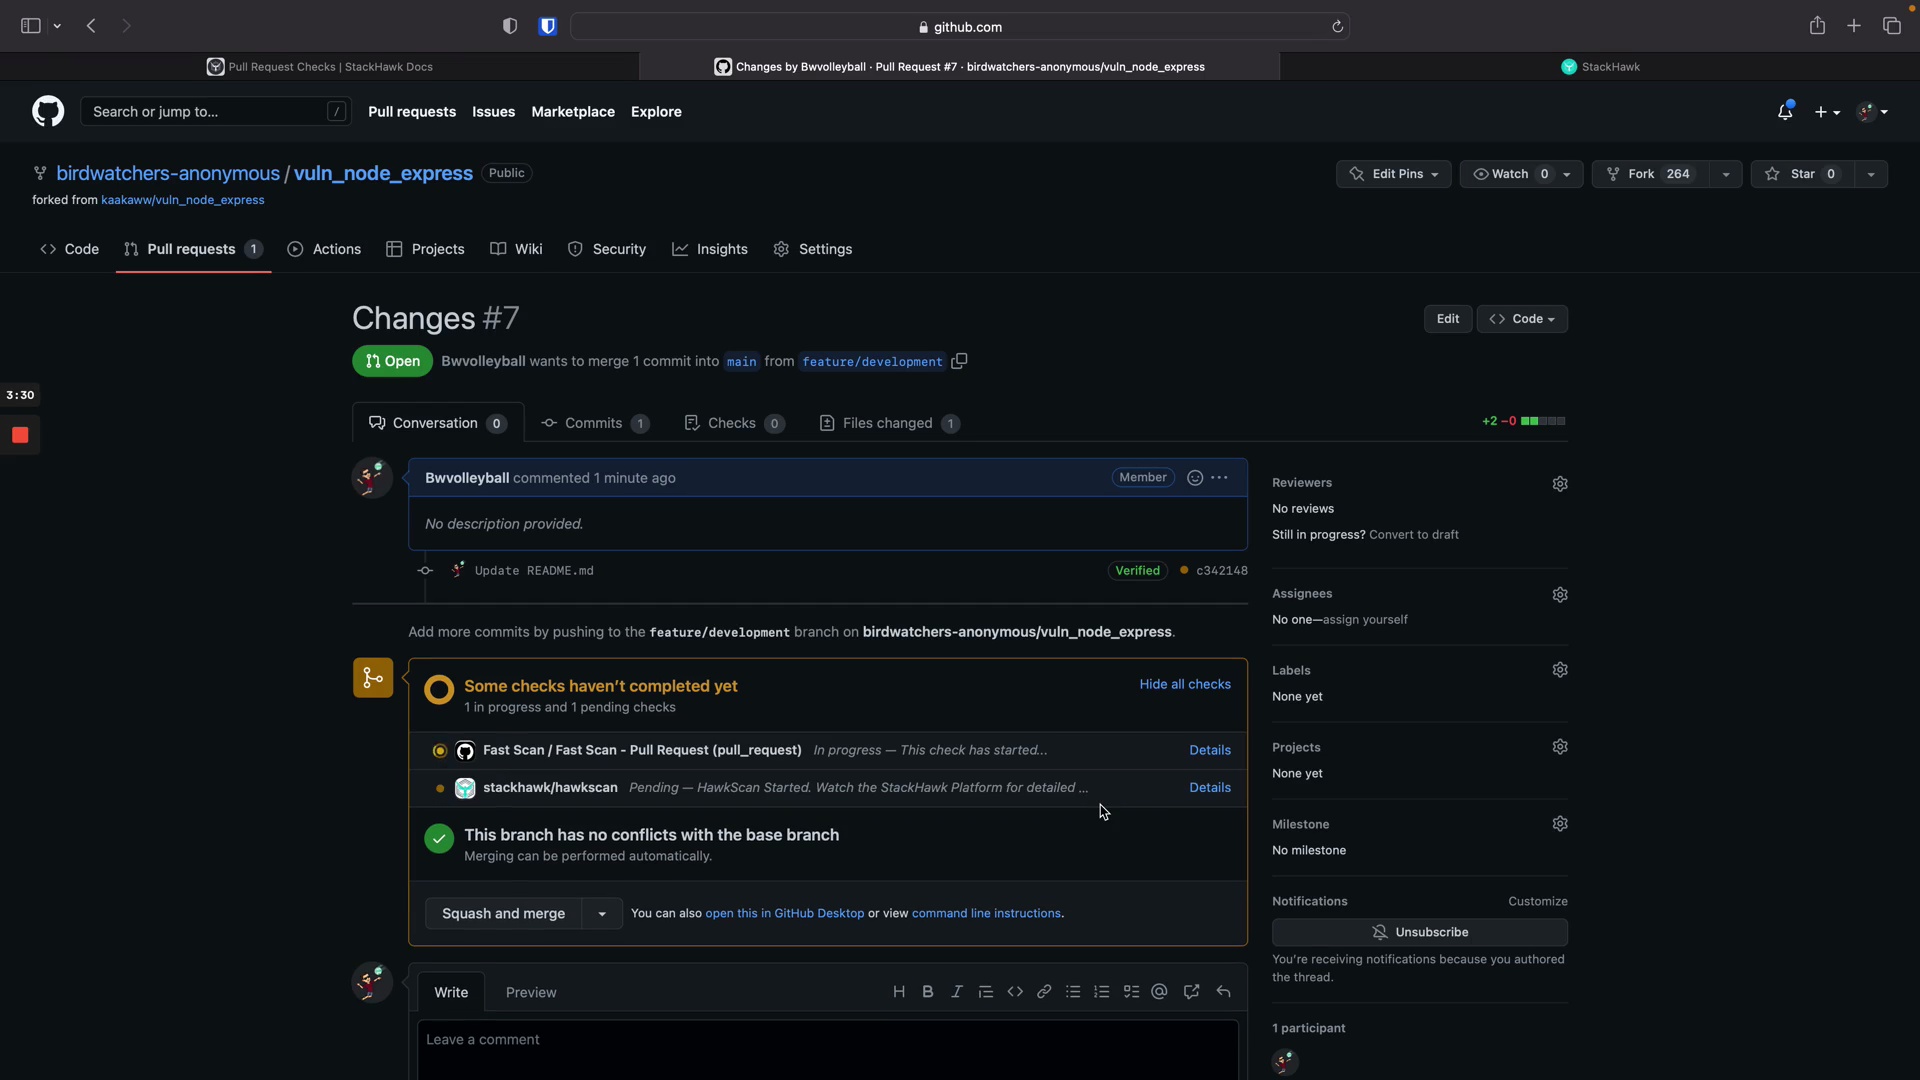Unsubscribe from thread notifications
This screenshot has height=1080, width=1920.
(1420, 932)
